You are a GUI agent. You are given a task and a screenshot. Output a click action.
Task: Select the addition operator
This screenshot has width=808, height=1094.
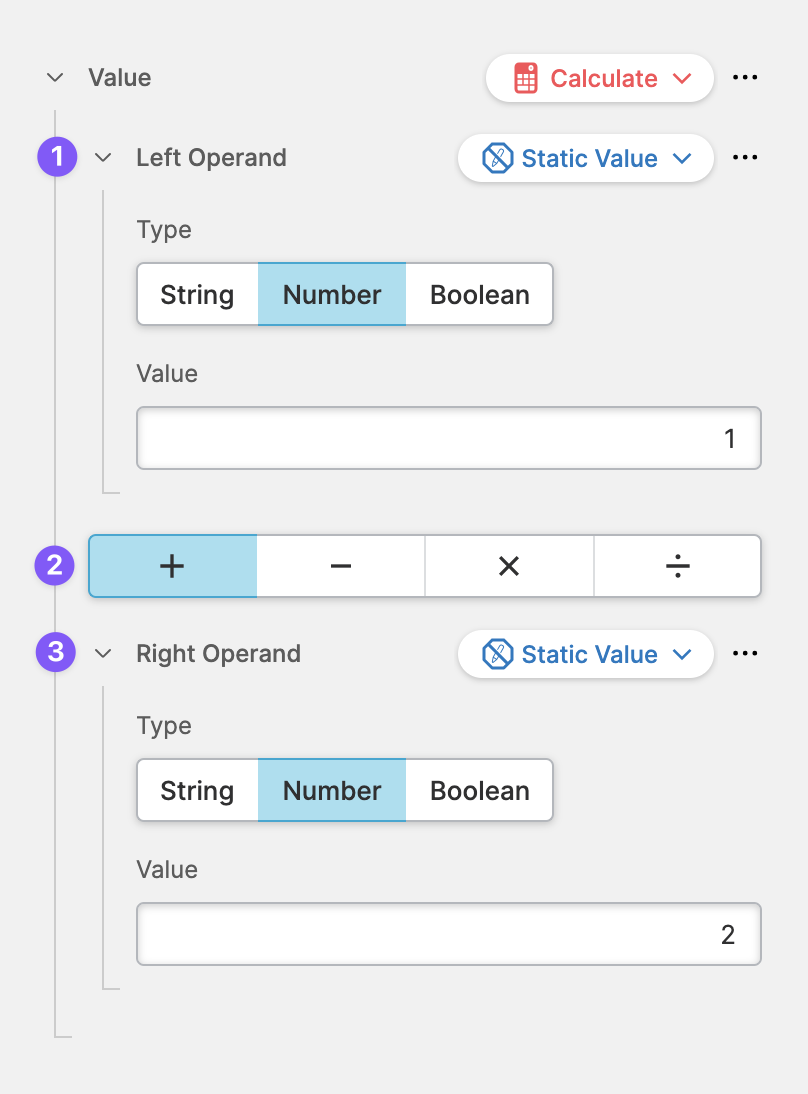(173, 566)
